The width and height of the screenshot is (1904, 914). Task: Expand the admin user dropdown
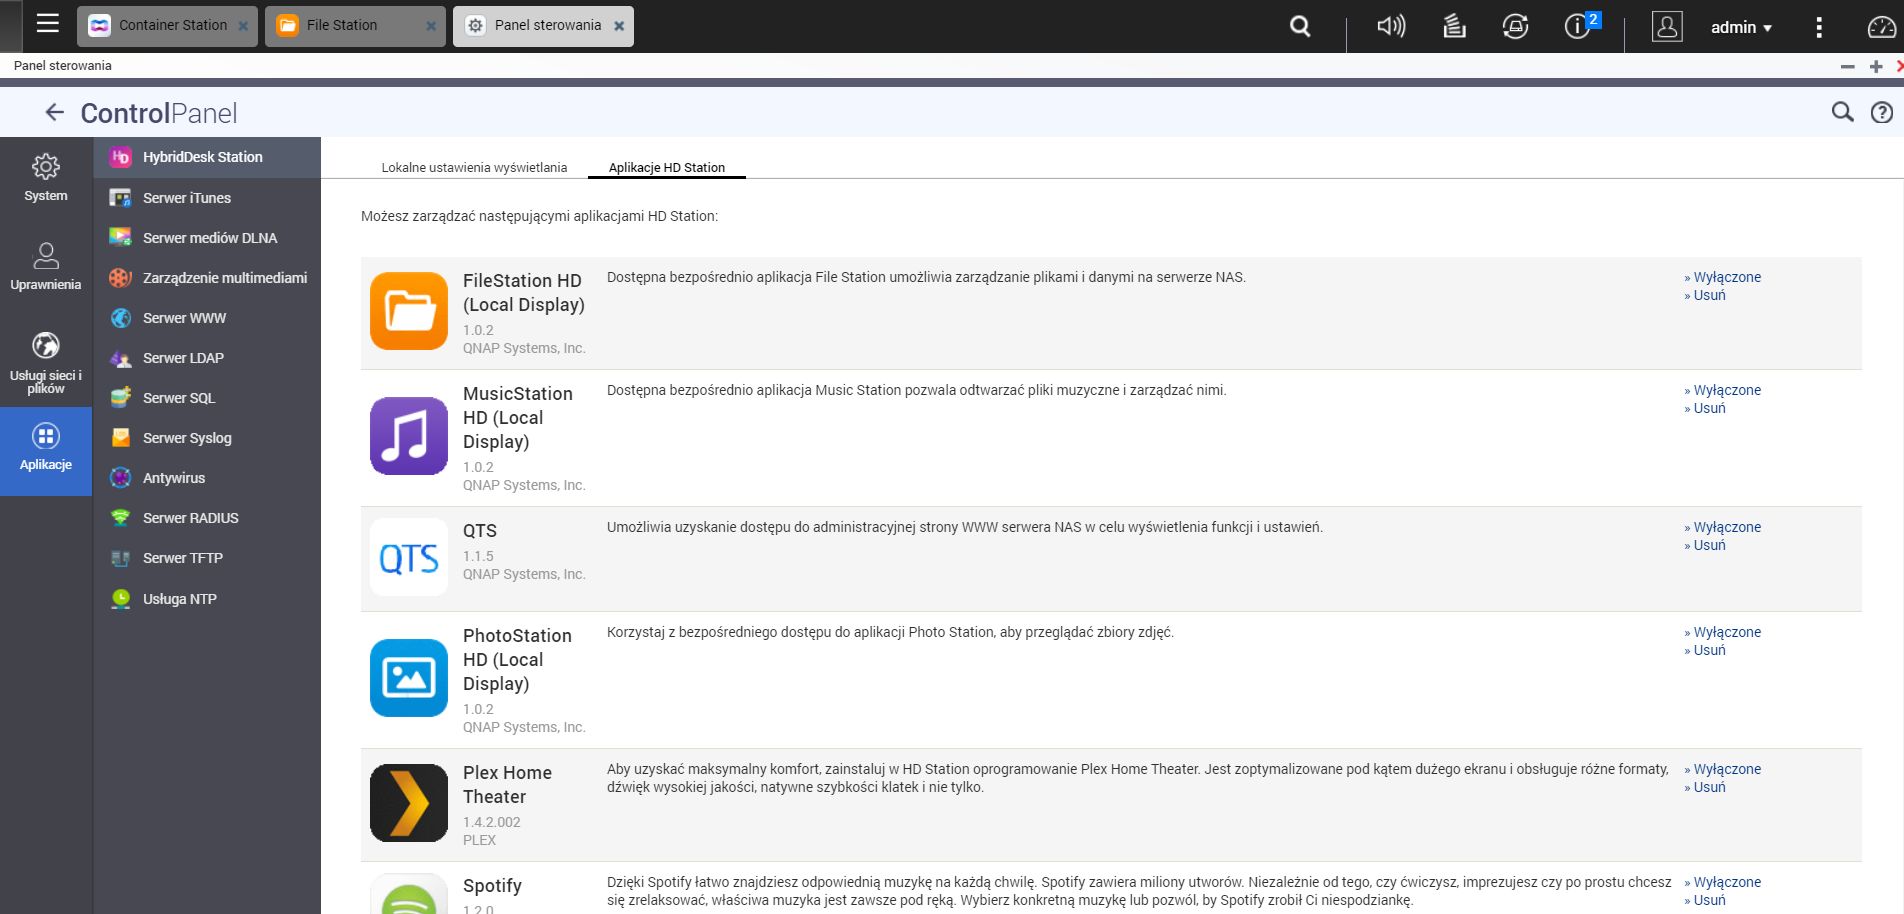click(x=1741, y=27)
